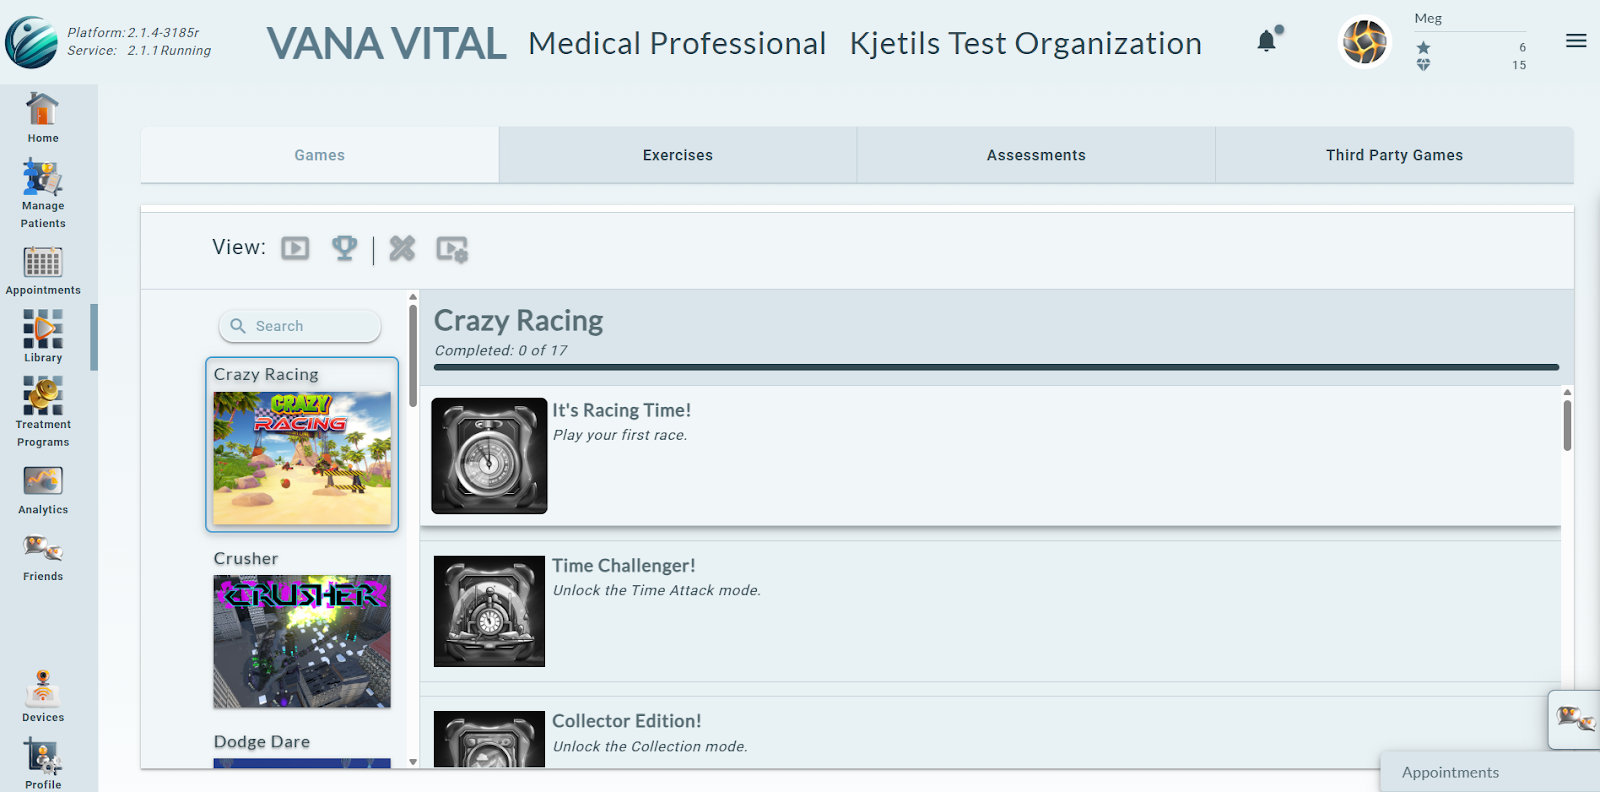Screen dimensions: 1600x792
Task: Switch to the Assessments tab
Action: pyautogui.click(x=1036, y=155)
